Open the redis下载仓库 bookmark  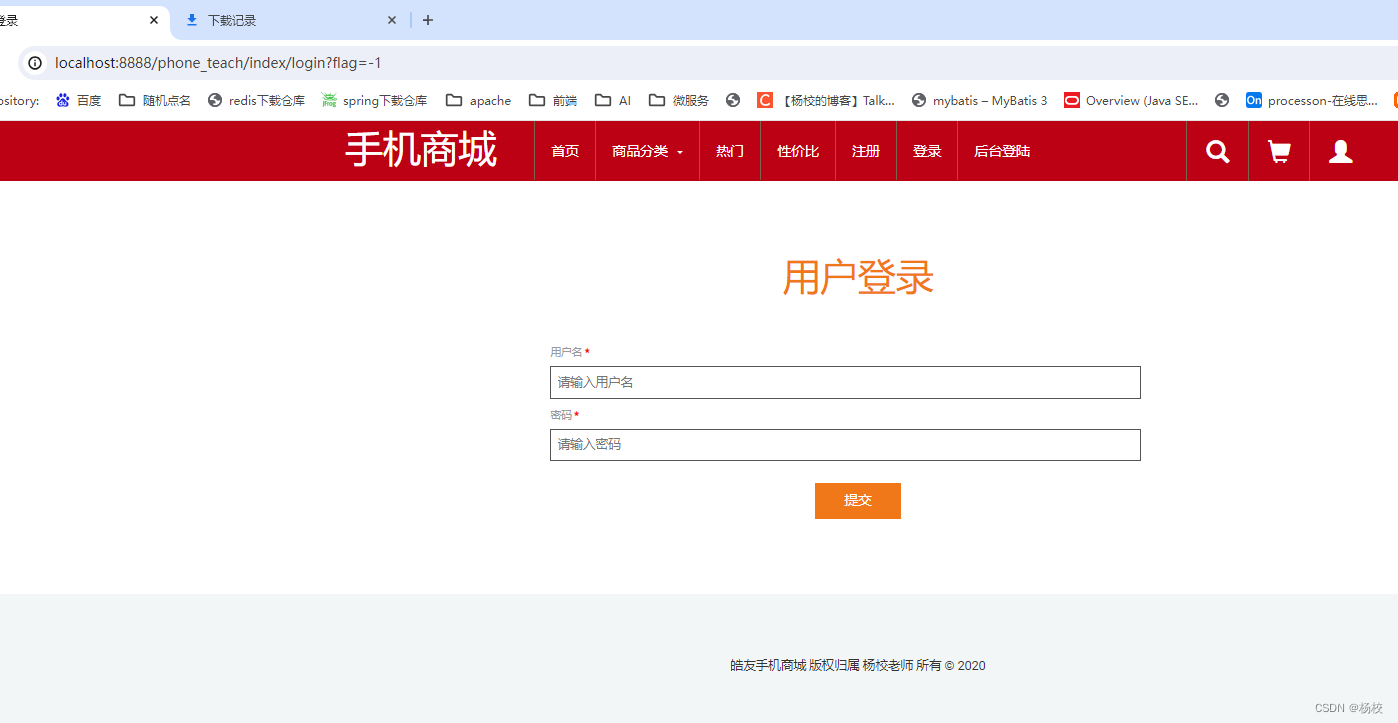click(x=256, y=100)
